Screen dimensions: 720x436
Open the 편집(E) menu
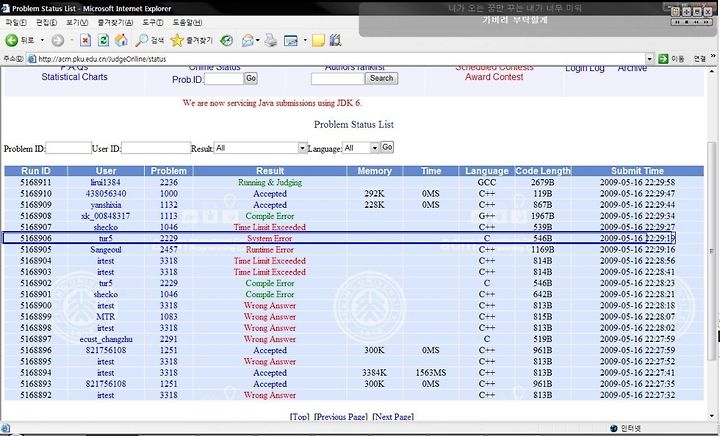pos(46,22)
